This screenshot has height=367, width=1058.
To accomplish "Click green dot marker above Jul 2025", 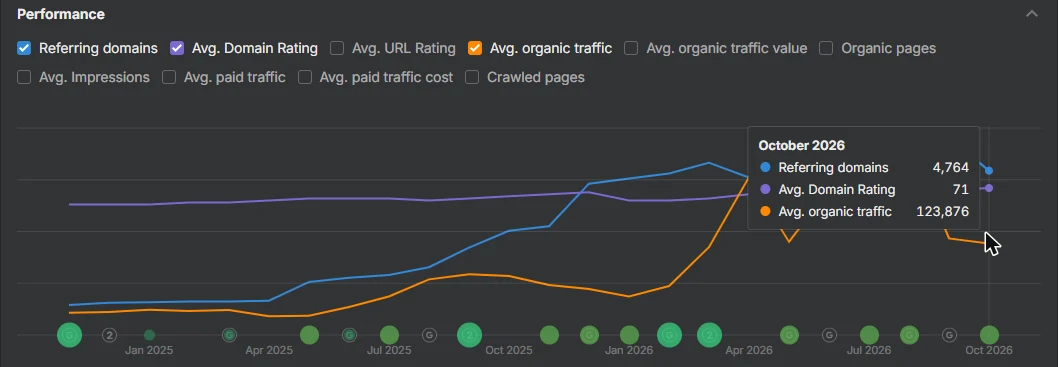I will [389, 335].
